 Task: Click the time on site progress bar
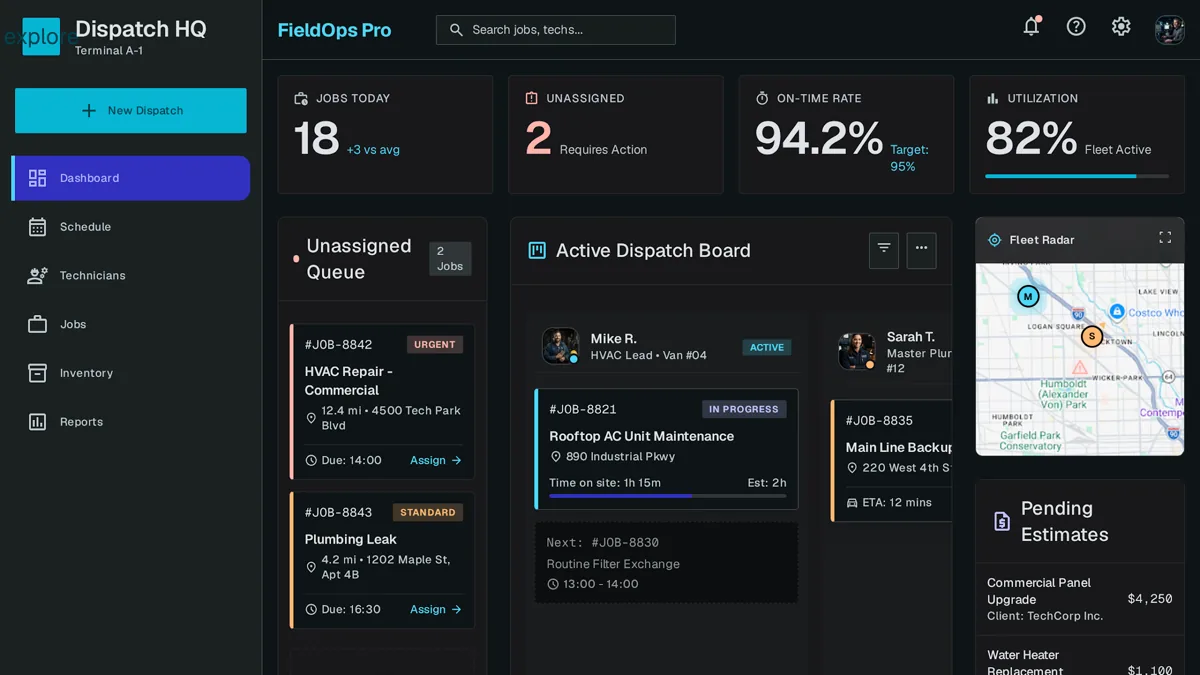pyautogui.click(x=668, y=496)
